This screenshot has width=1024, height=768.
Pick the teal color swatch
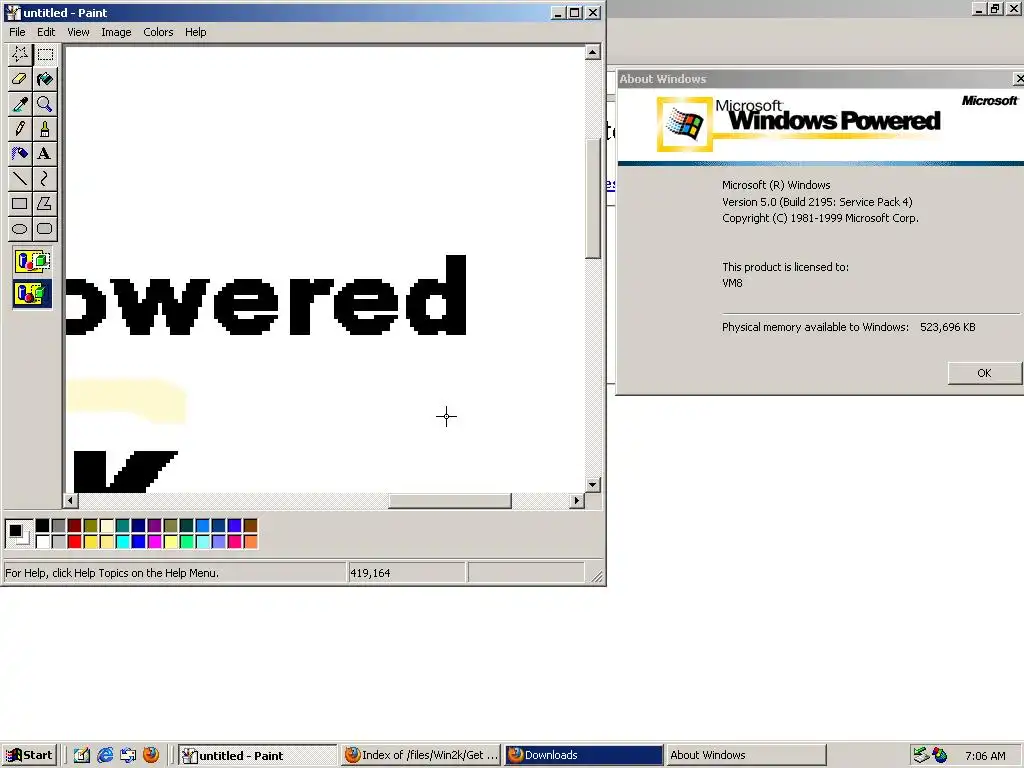(x=122, y=526)
